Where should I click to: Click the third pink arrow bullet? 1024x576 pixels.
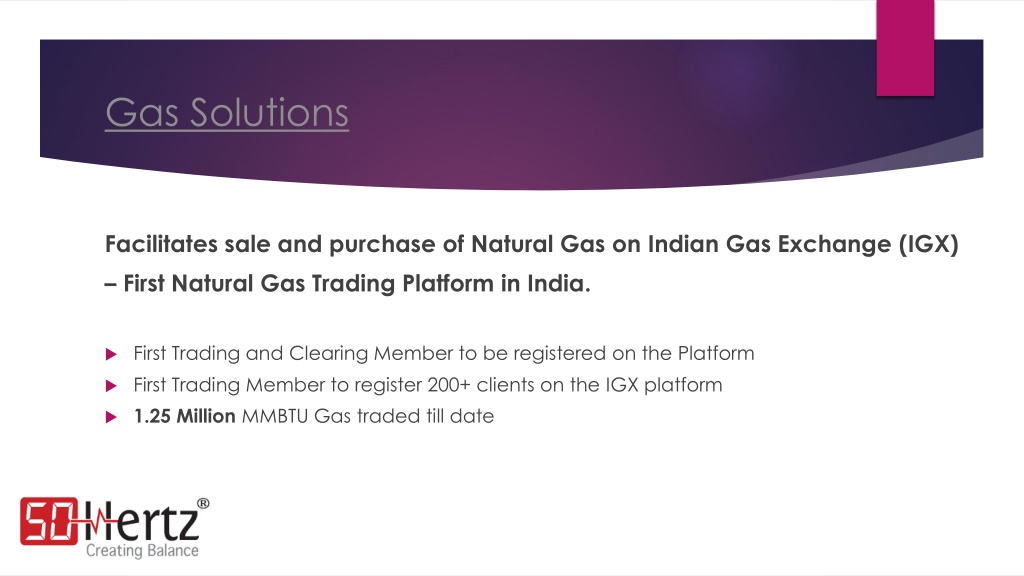click(x=111, y=417)
